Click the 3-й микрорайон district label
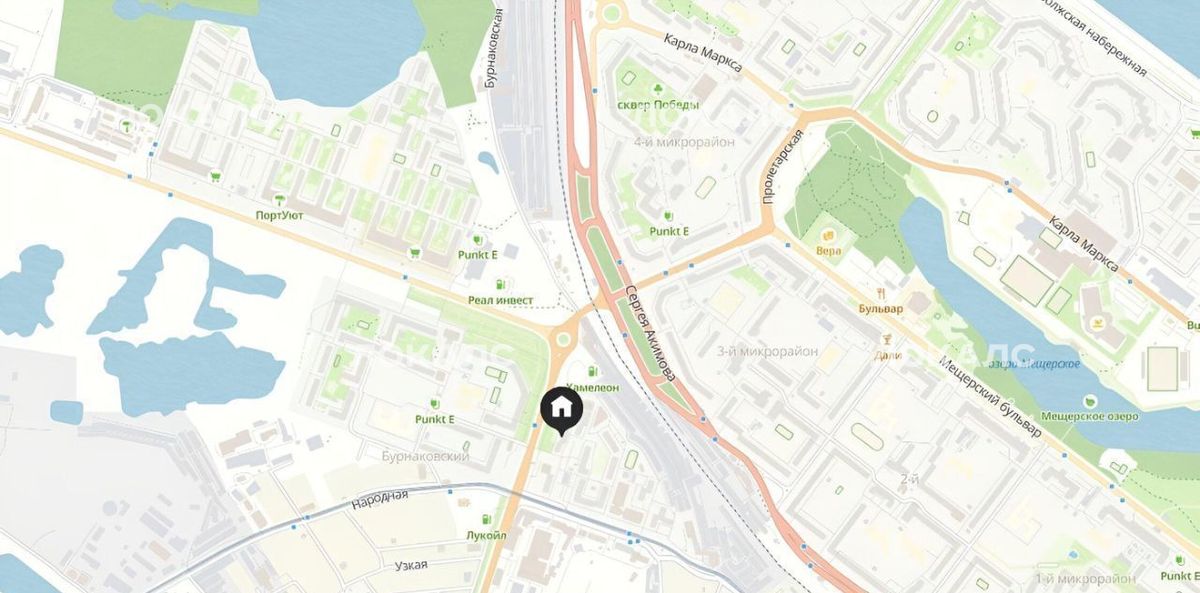The width and height of the screenshot is (1200, 593). point(768,351)
